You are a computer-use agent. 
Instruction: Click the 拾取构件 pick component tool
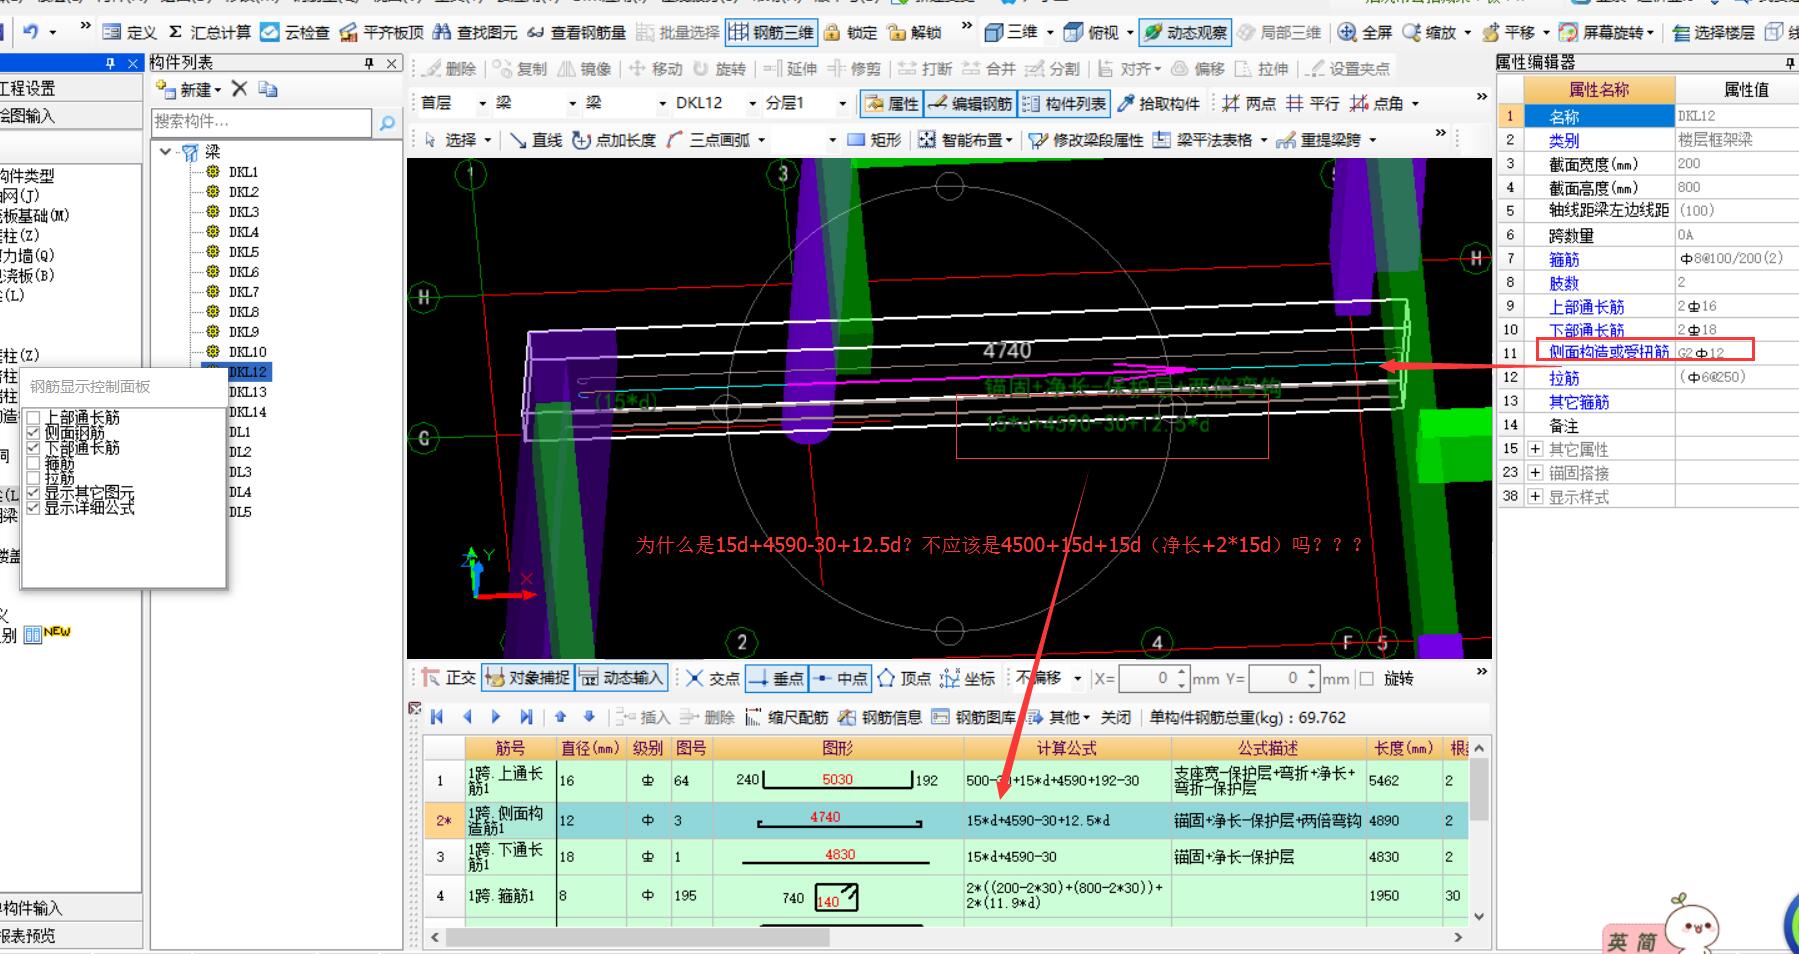[x=1158, y=103]
